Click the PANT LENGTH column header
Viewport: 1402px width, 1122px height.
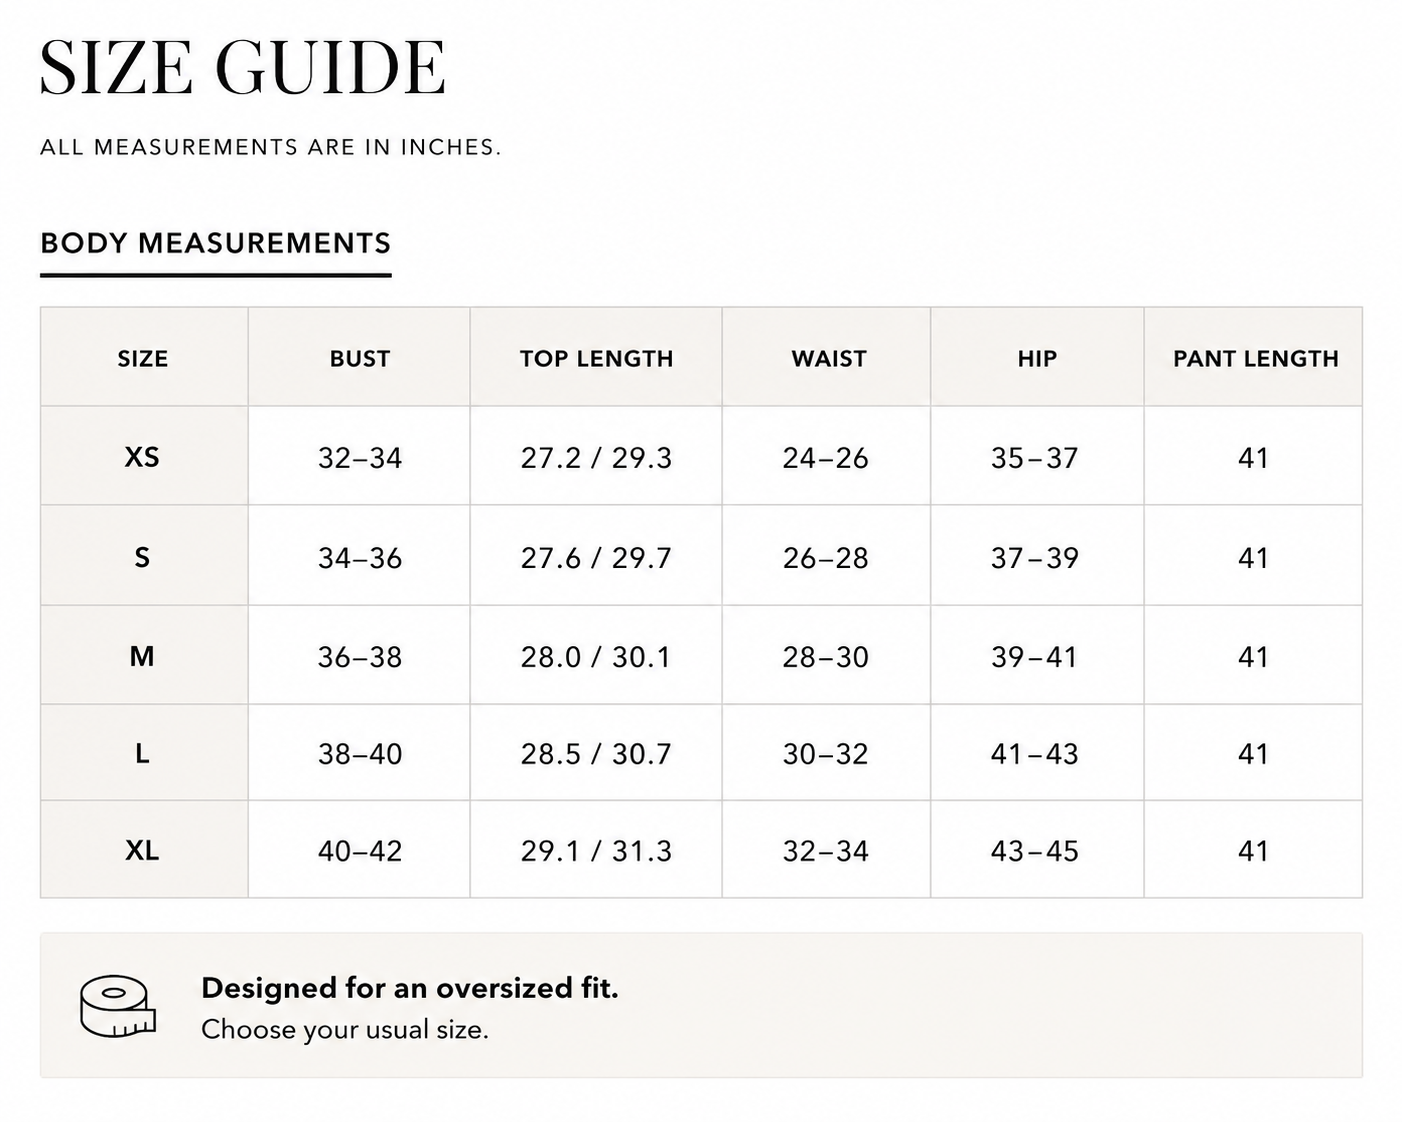click(x=1255, y=359)
